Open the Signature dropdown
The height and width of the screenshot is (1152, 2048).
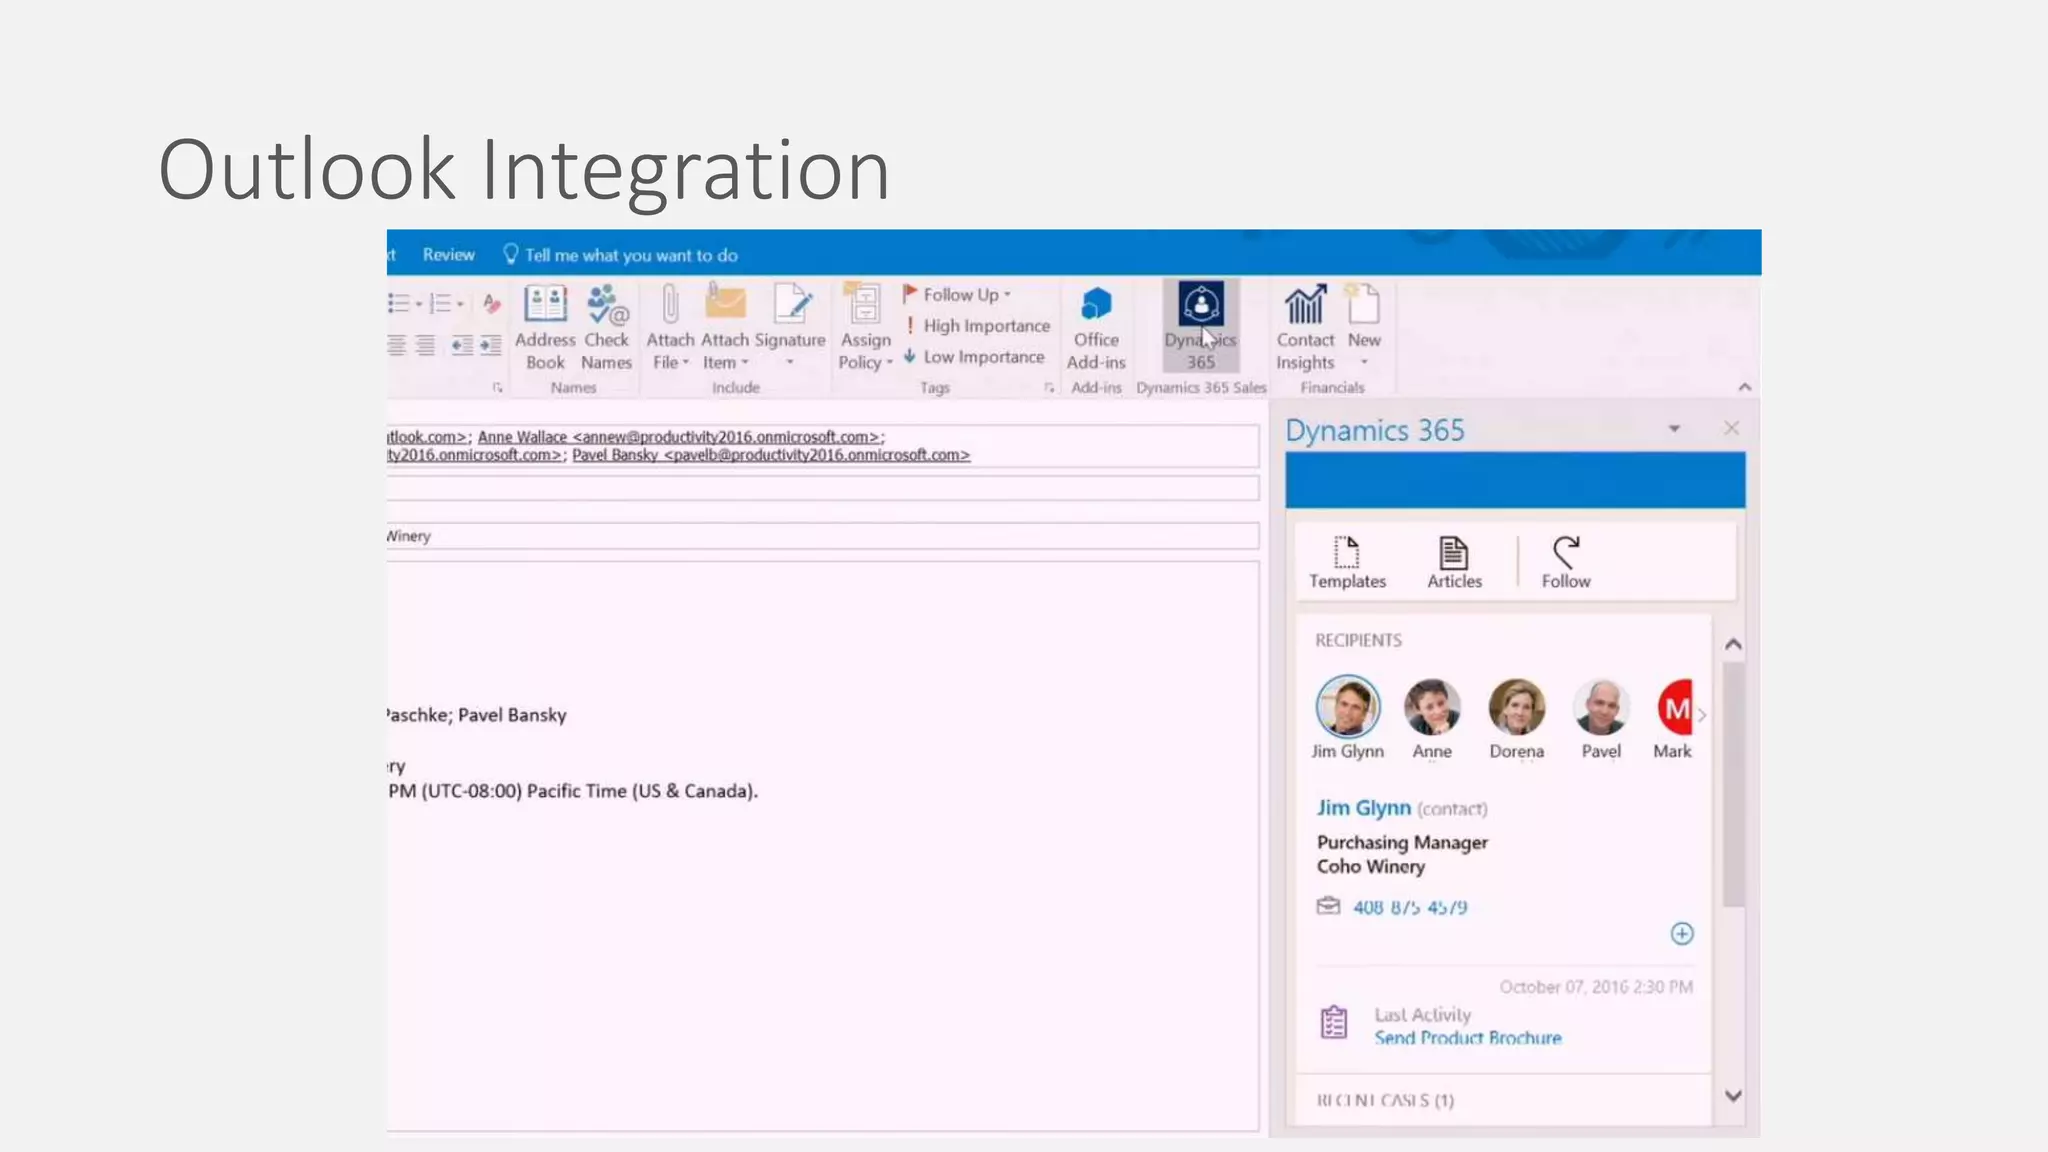click(790, 328)
